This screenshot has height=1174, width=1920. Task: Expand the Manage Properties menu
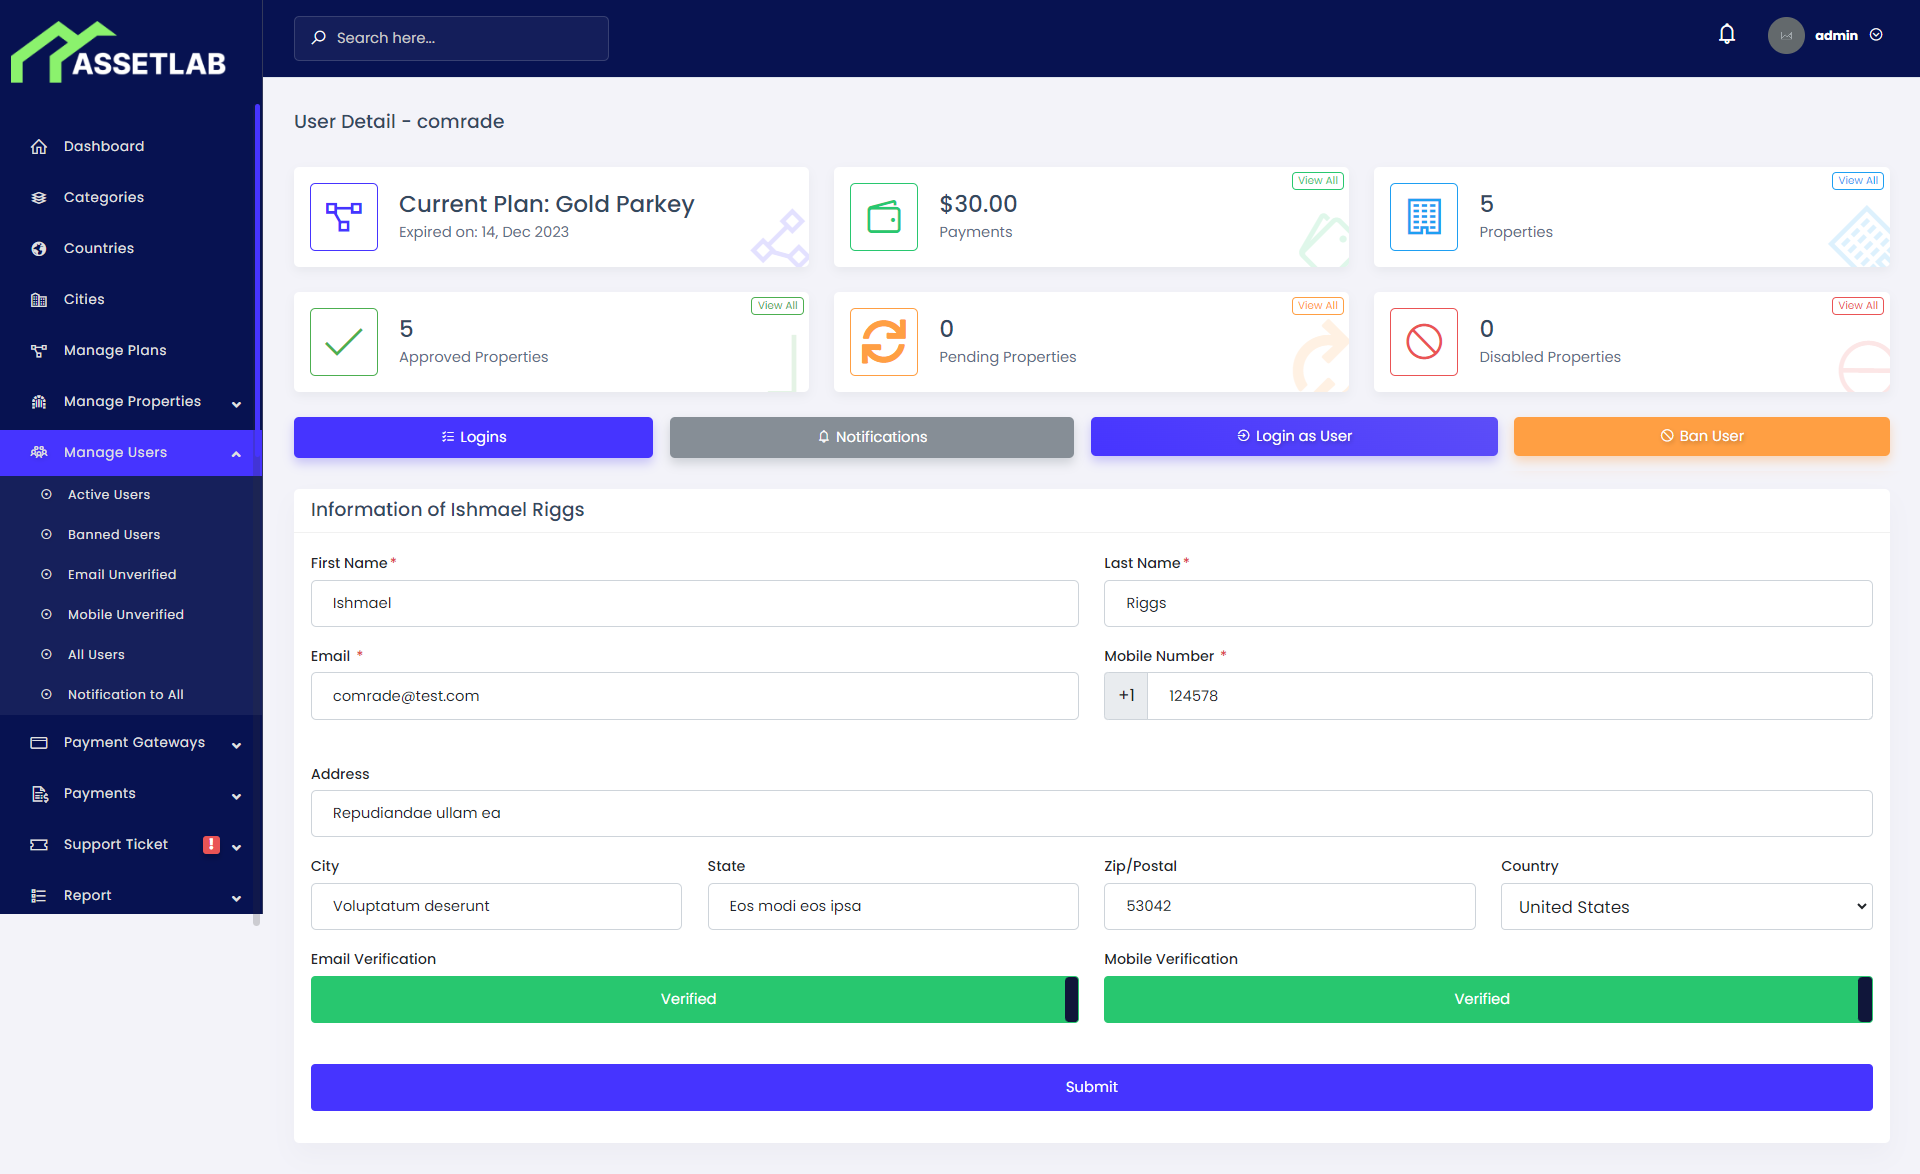[x=131, y=401]
